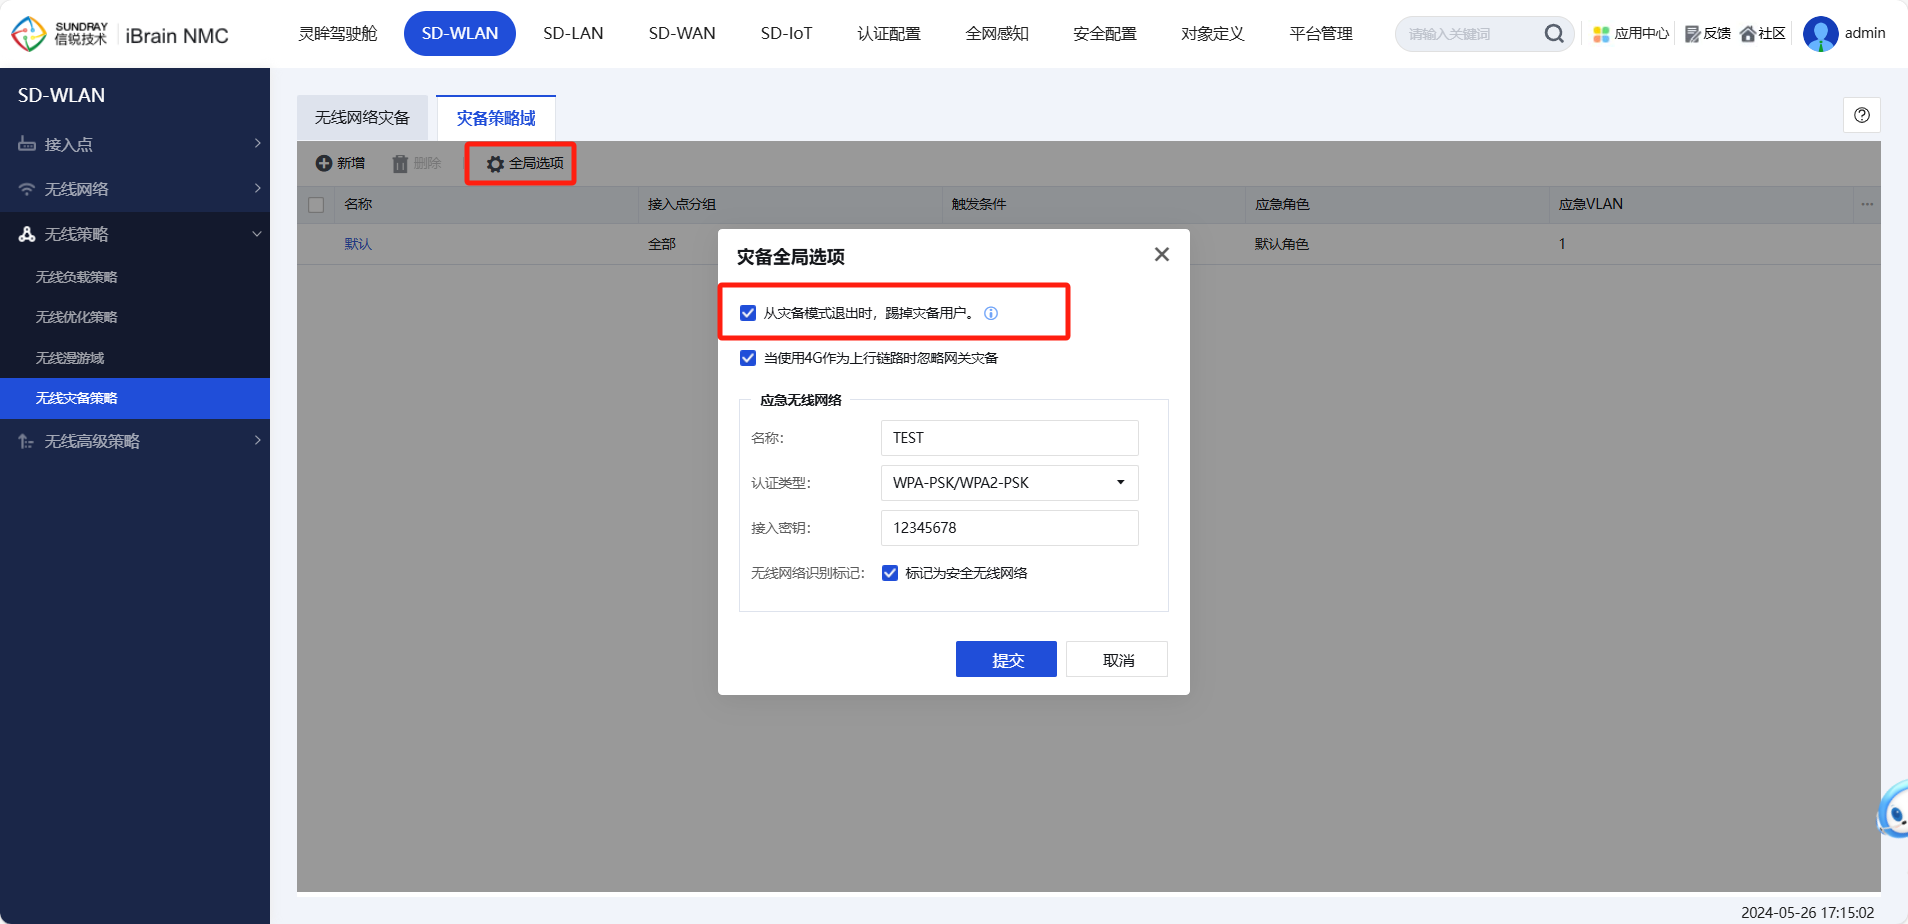The height and width of the screenshot is (924, 1908).
Task: Expand the 无线高级策略 sidebar menu
Action: pyautogui.click(x=135, y=441)
